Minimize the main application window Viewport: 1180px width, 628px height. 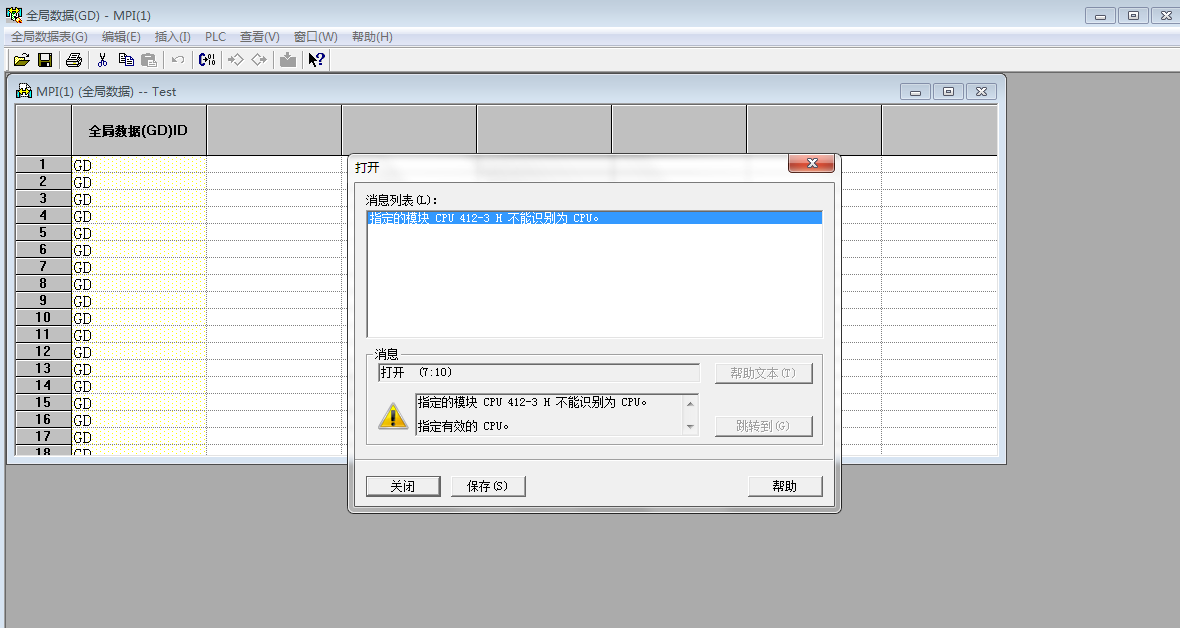(1100, 16)
